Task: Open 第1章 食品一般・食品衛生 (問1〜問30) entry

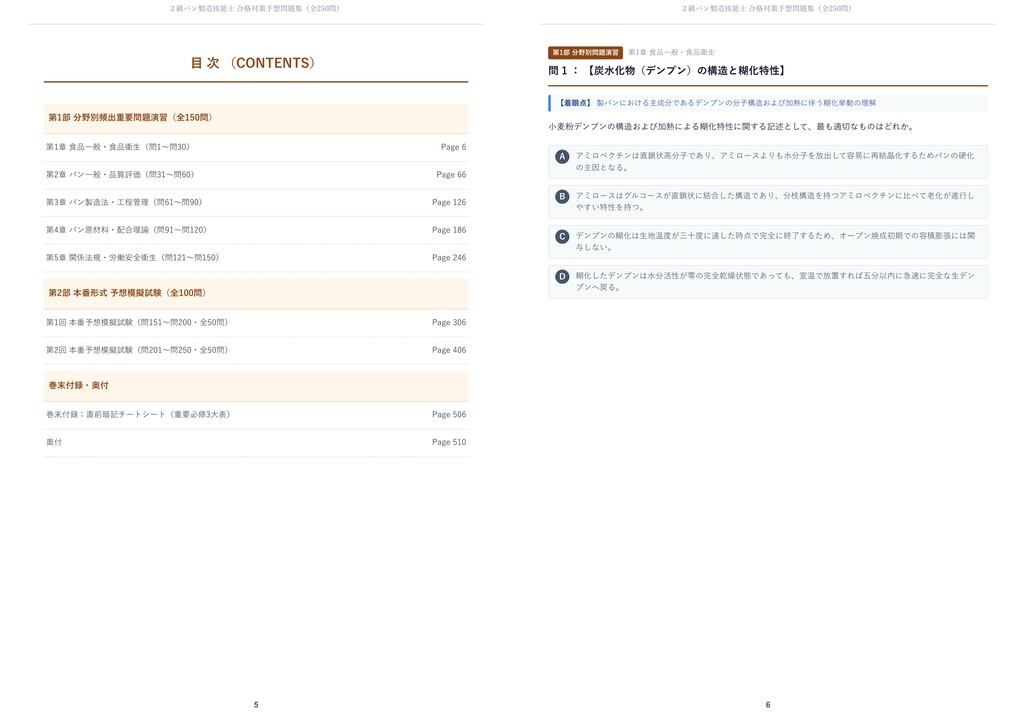Action: pyautogui.click(x=256, y=147)
